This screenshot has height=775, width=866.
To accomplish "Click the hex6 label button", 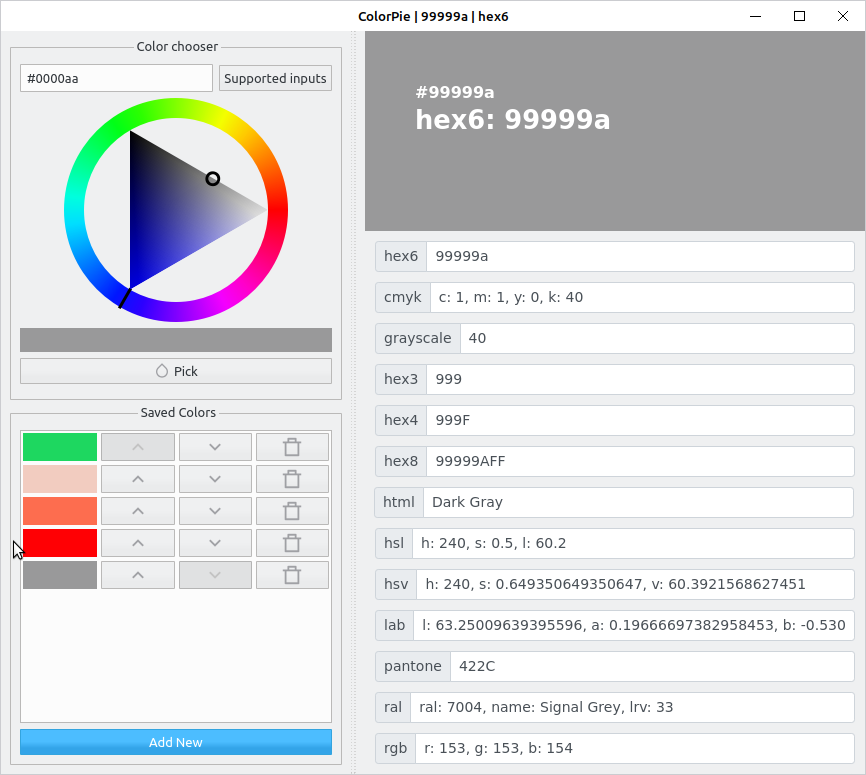I will (401, 256).
